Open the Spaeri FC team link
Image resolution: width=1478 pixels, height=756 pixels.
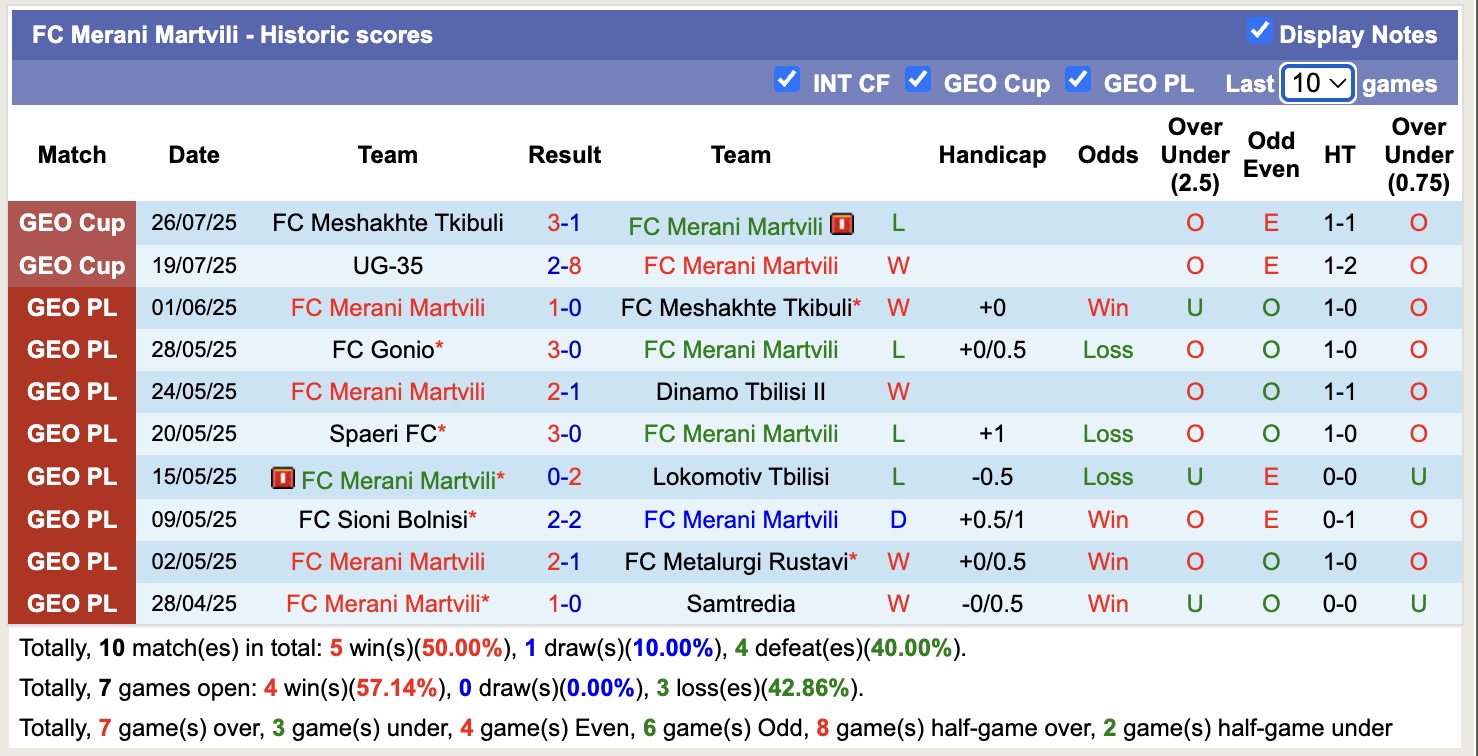(383, 434)
